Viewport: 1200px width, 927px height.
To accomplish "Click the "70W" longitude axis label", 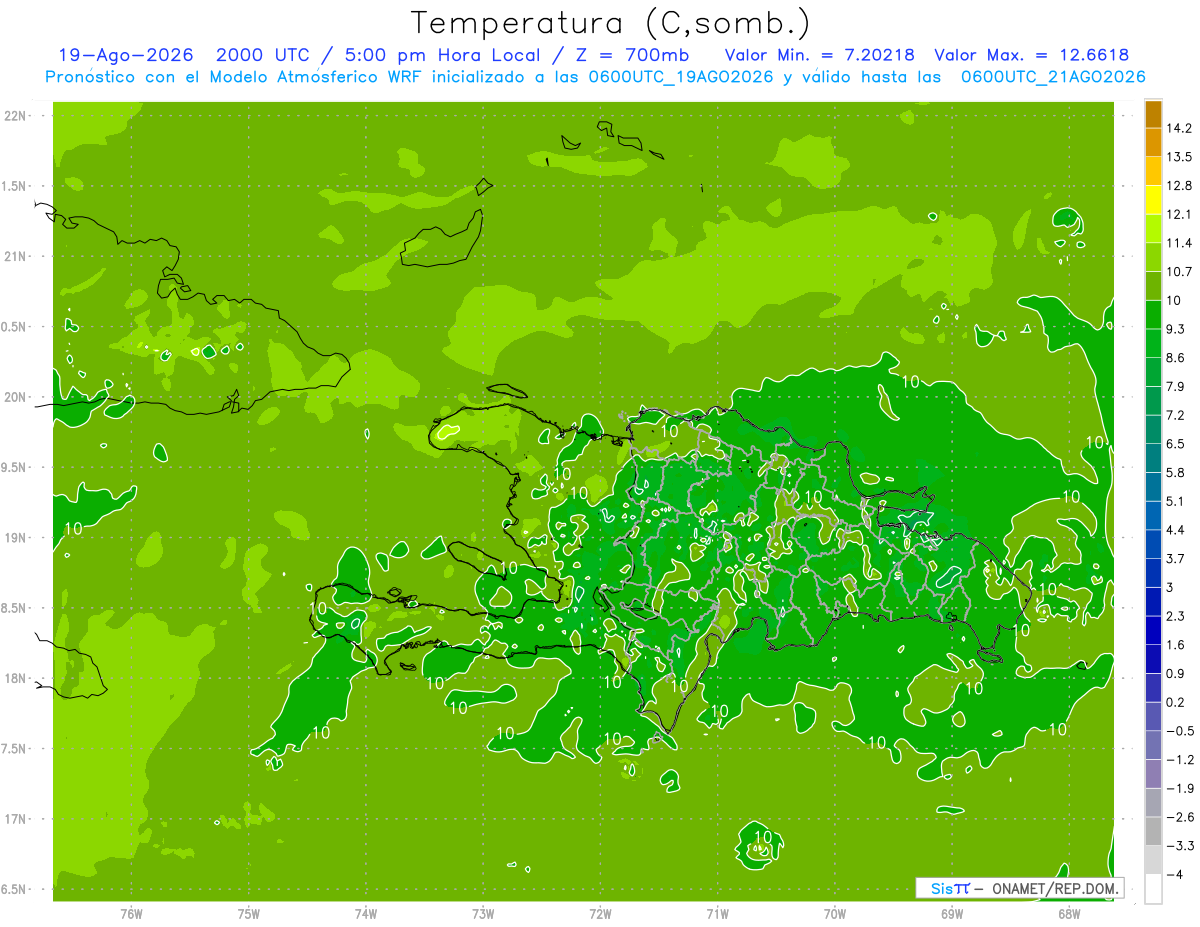I will tap(835, 914).
